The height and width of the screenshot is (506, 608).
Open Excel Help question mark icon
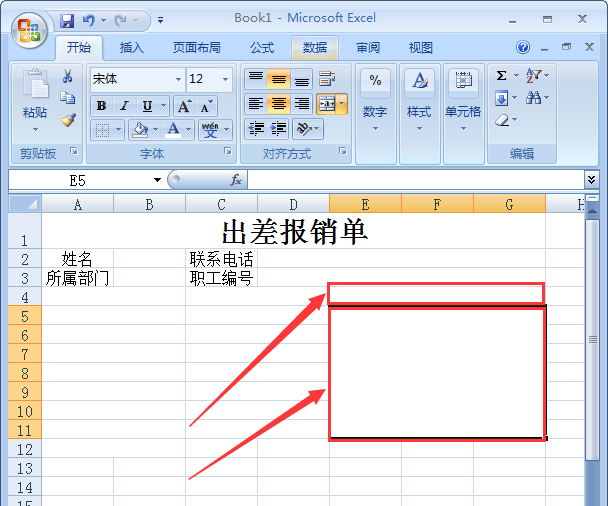pyautogui.click(x=523, y=47)
